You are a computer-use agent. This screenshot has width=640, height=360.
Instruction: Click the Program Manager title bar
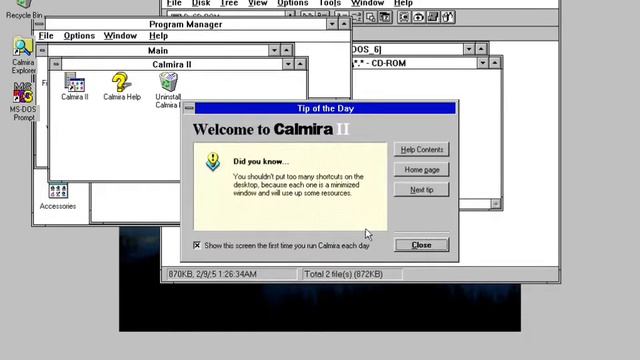(x=185, y=24)
